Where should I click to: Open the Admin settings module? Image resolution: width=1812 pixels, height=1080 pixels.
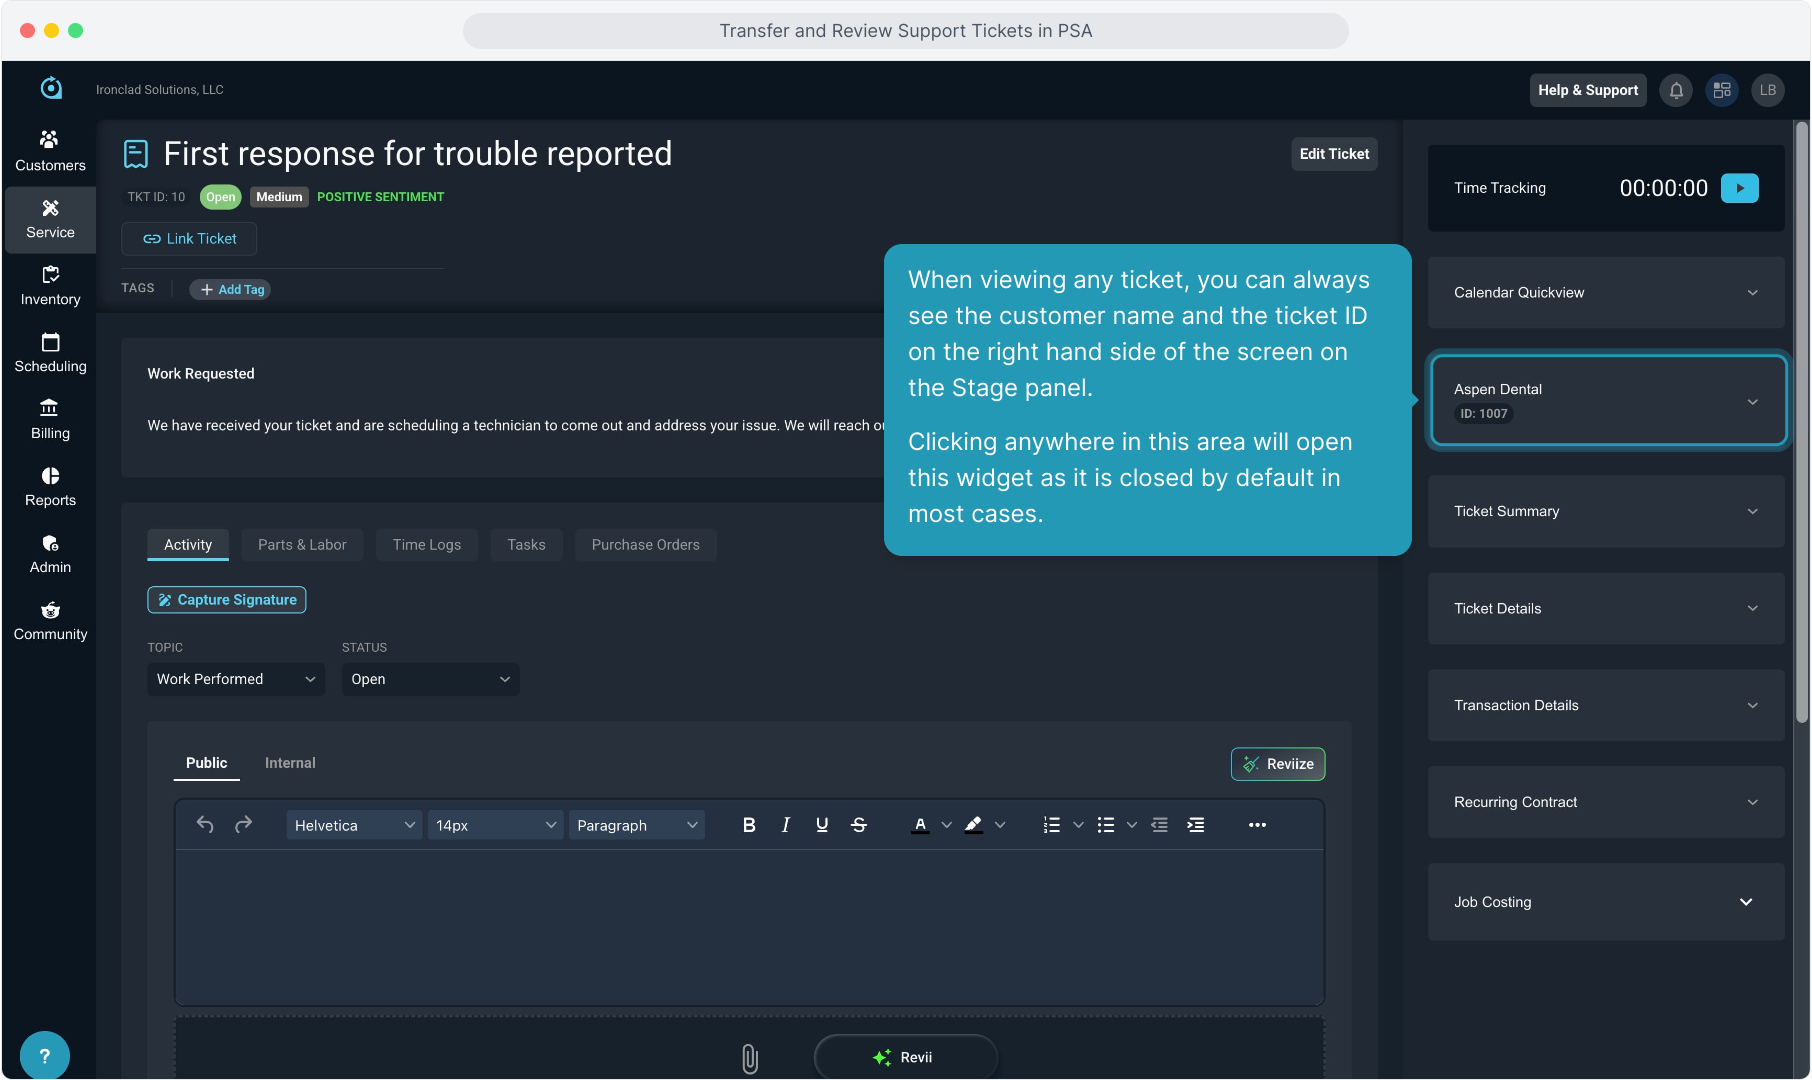pos(50,554)
